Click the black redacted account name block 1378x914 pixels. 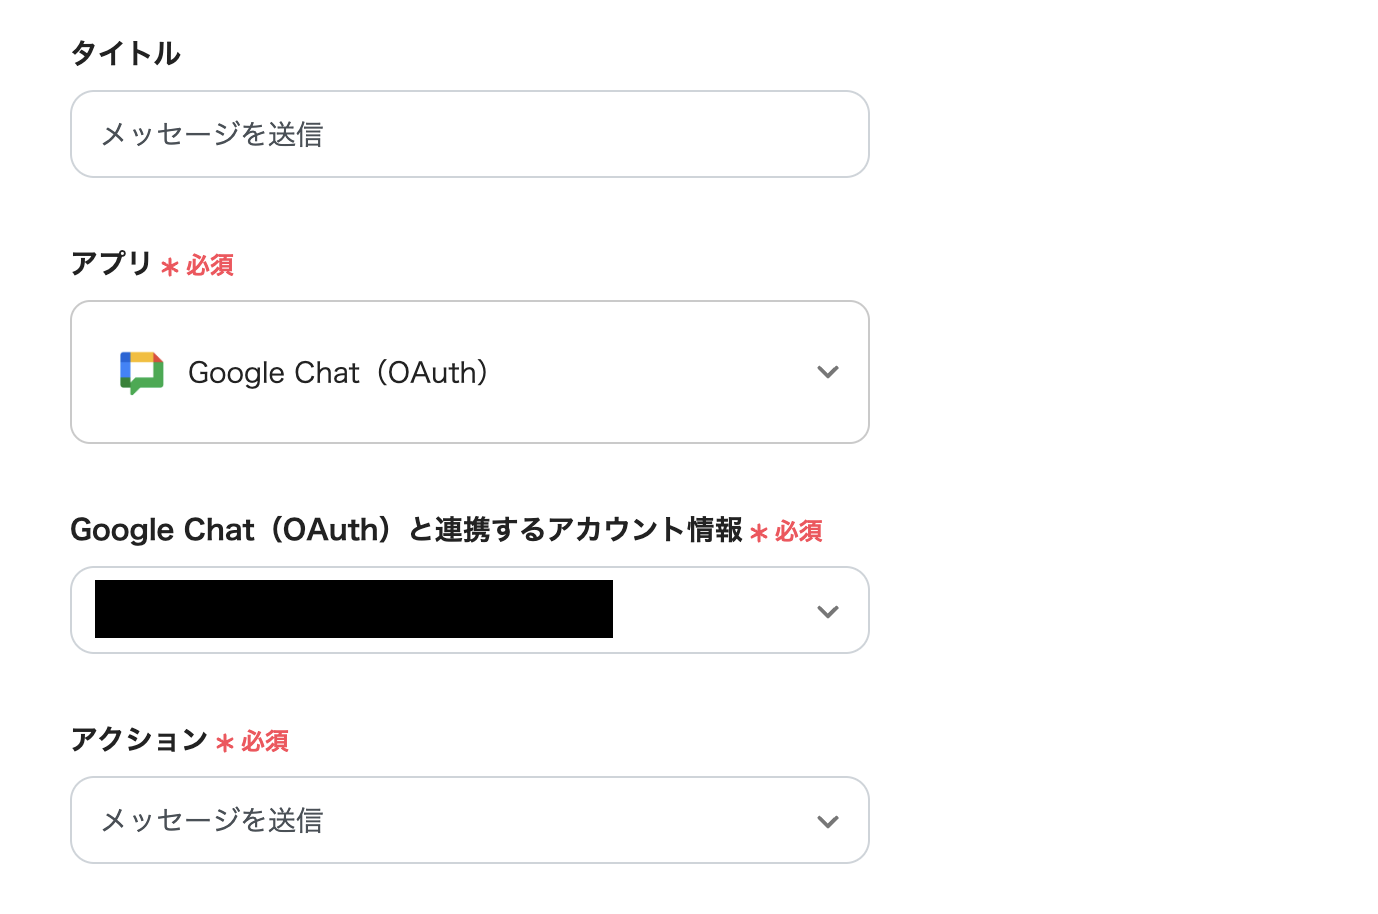point(354,609)
